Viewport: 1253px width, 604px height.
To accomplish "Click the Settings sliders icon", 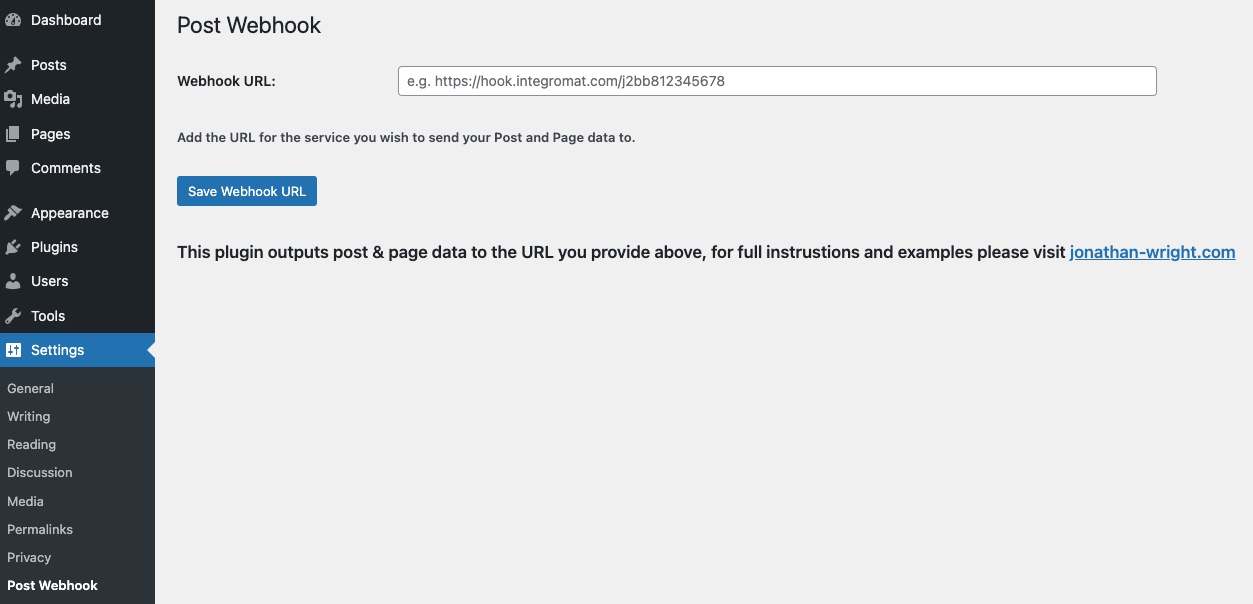I will pyautogui.click(x=13, y=350).
